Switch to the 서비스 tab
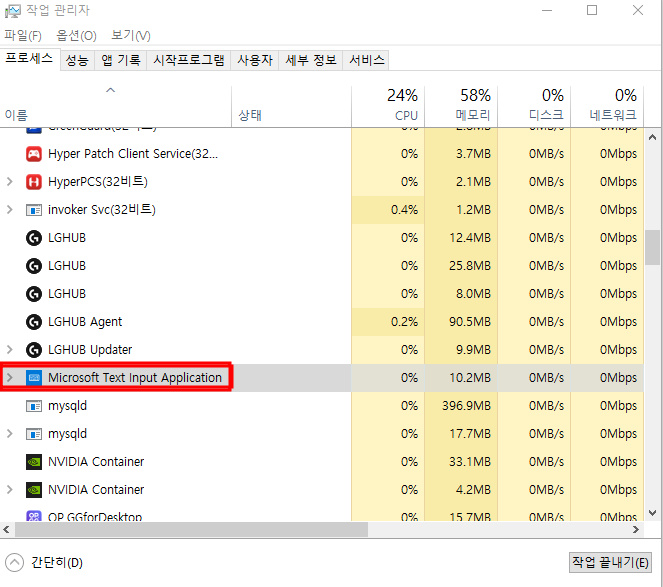Screen dimensions: 663x587 [367, 60]
